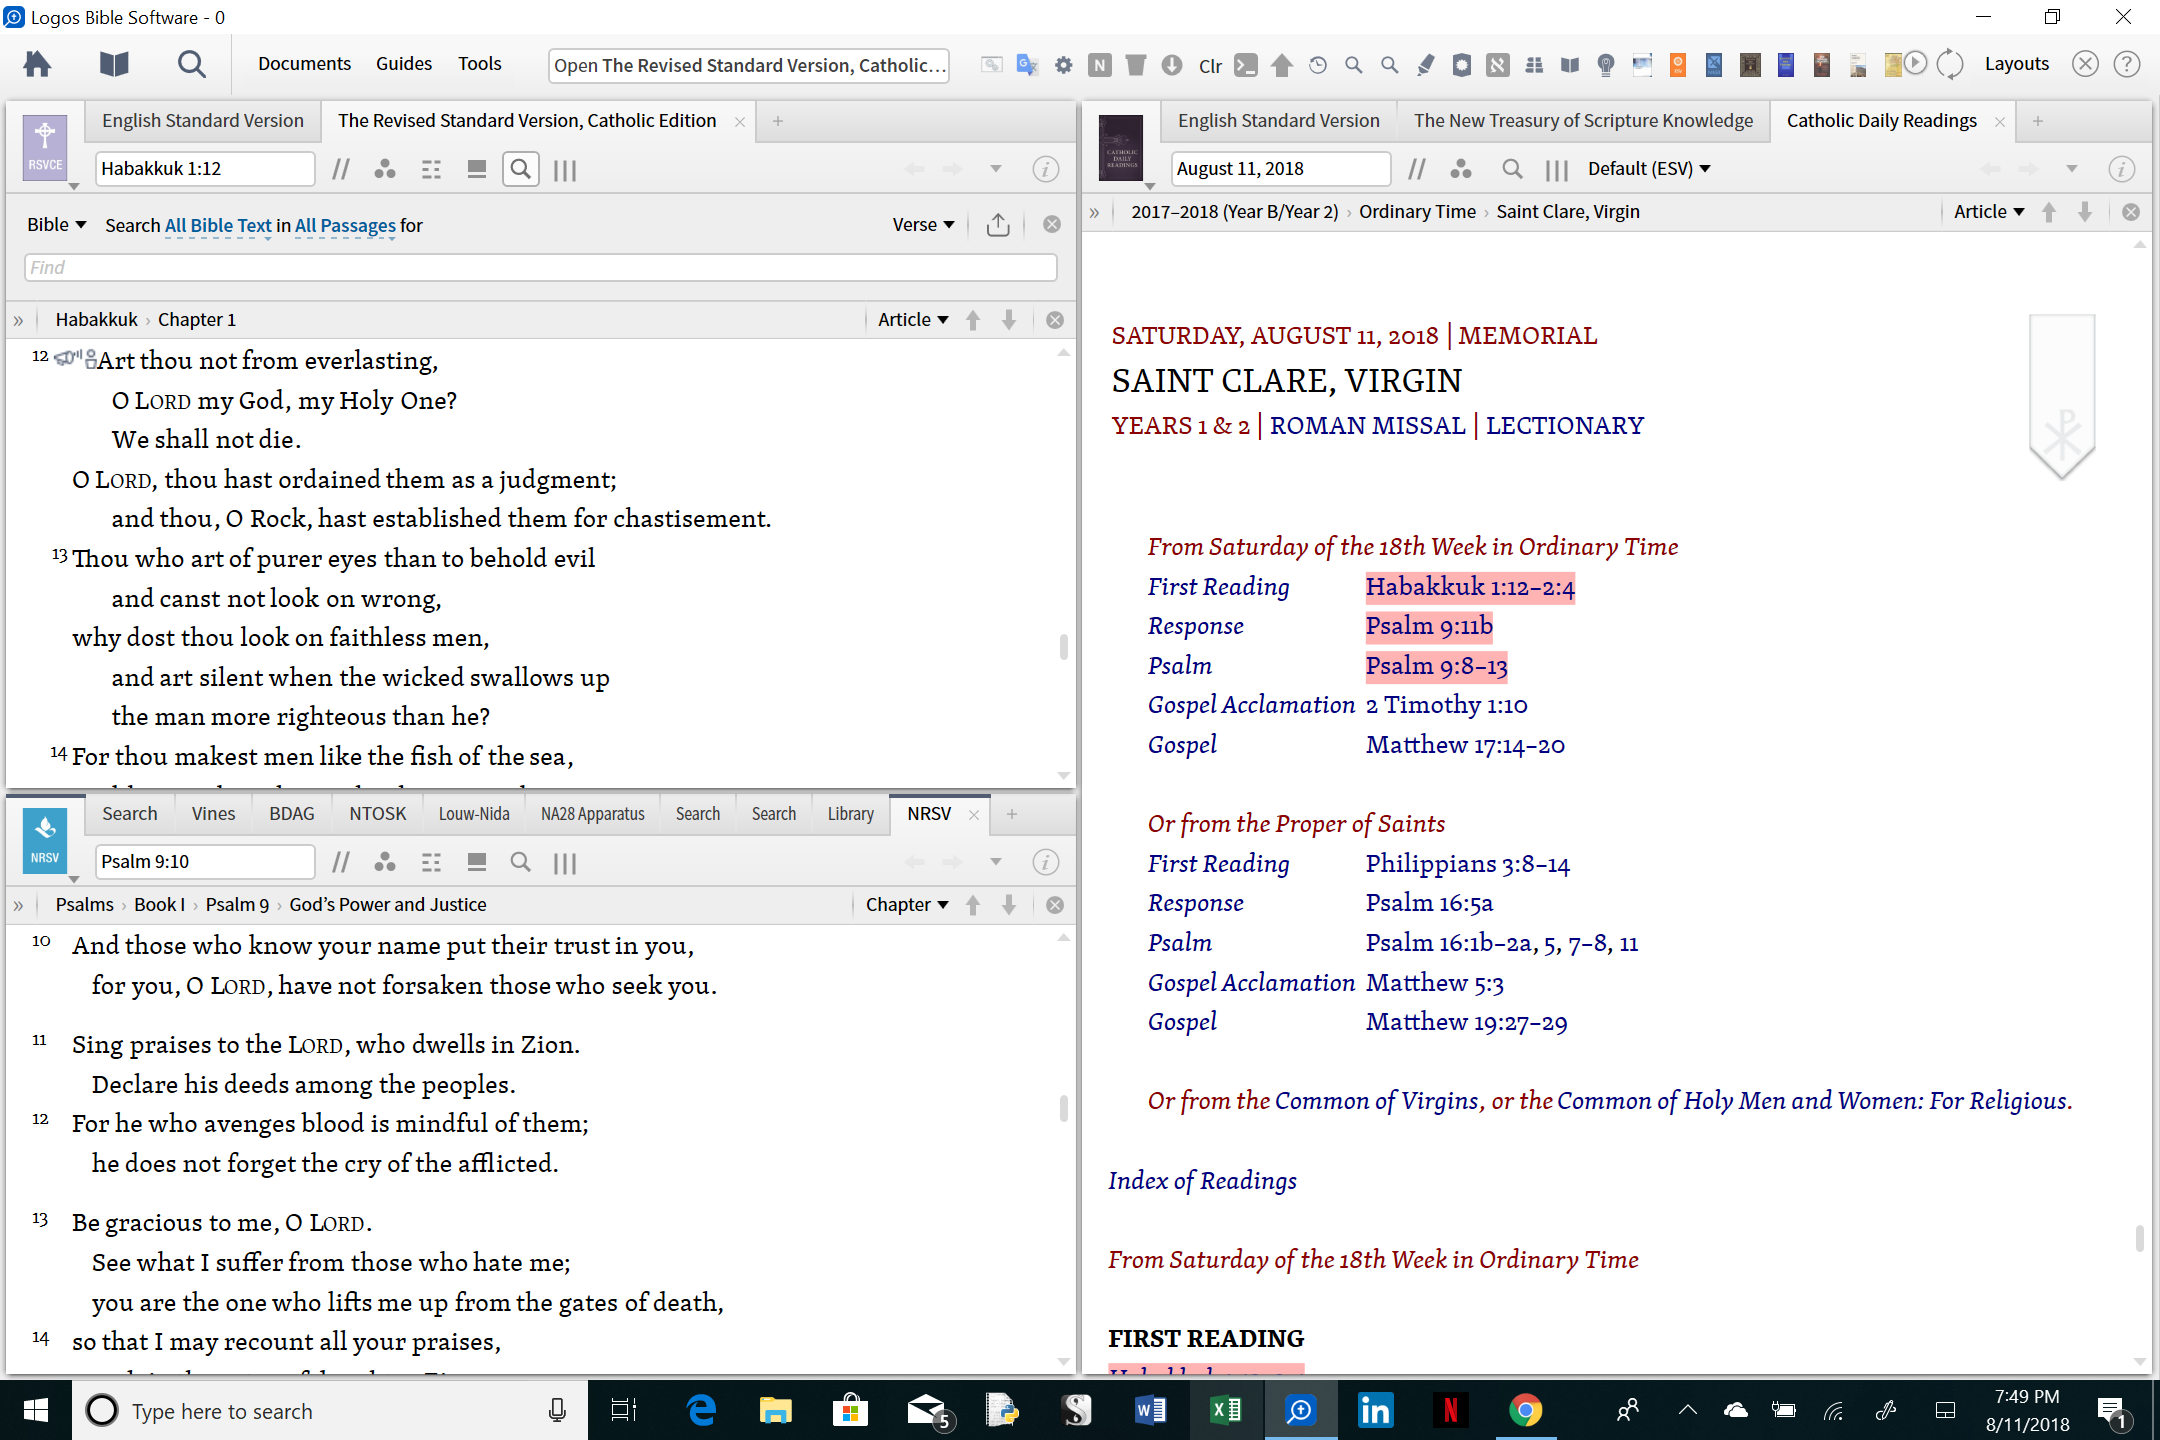
Task: Click the sync refresh icon
Action: coord(1950,64)
